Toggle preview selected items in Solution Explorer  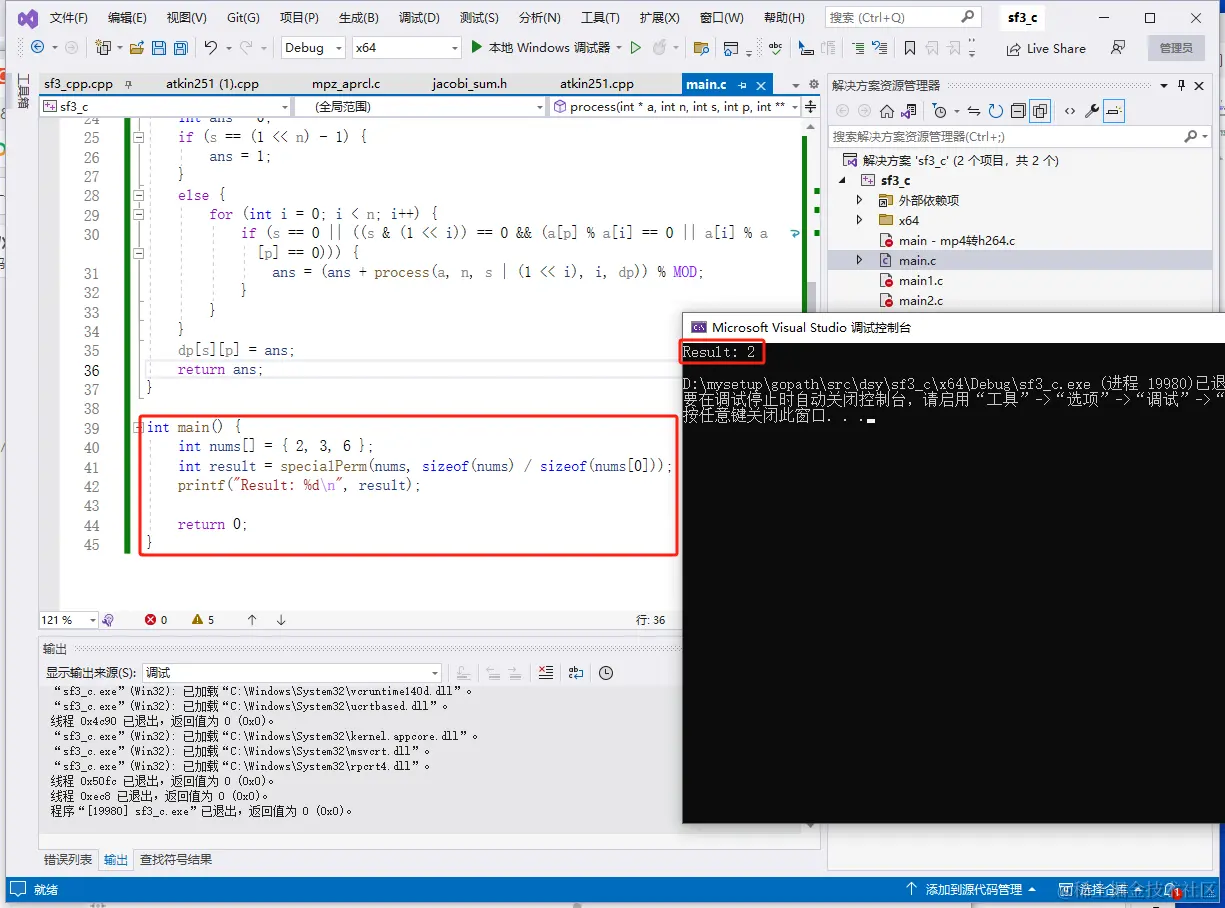1115,111
